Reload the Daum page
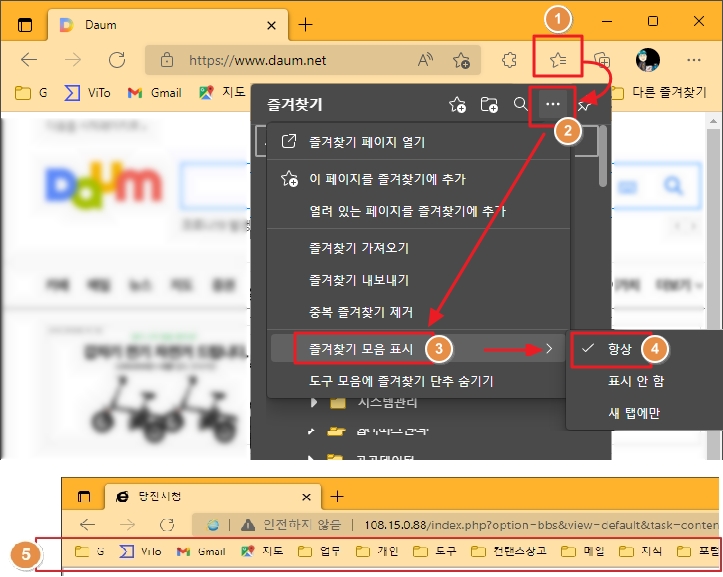This screenshot has width=723, height=577. [117, 60]
